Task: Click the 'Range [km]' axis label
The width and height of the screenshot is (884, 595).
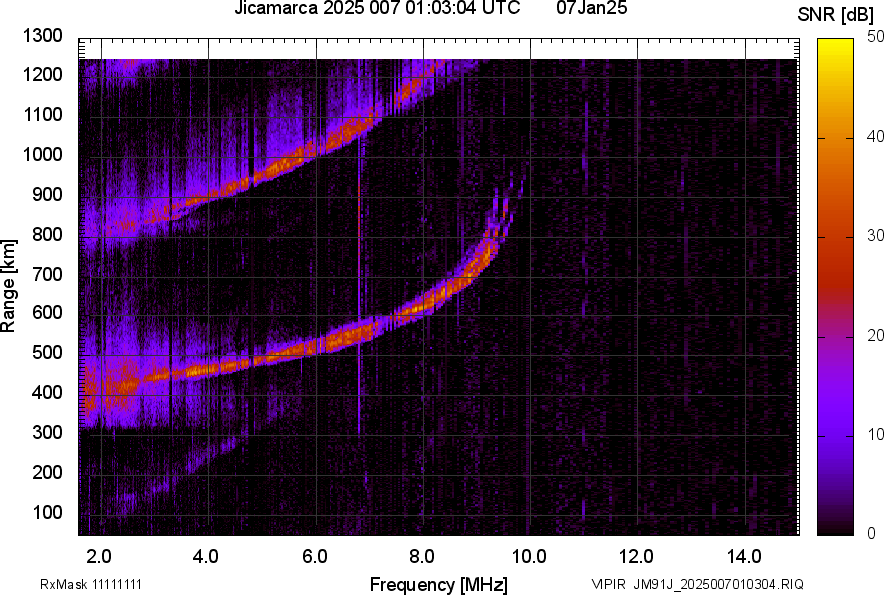Action: pyautogui.click(x=8, y=286)
